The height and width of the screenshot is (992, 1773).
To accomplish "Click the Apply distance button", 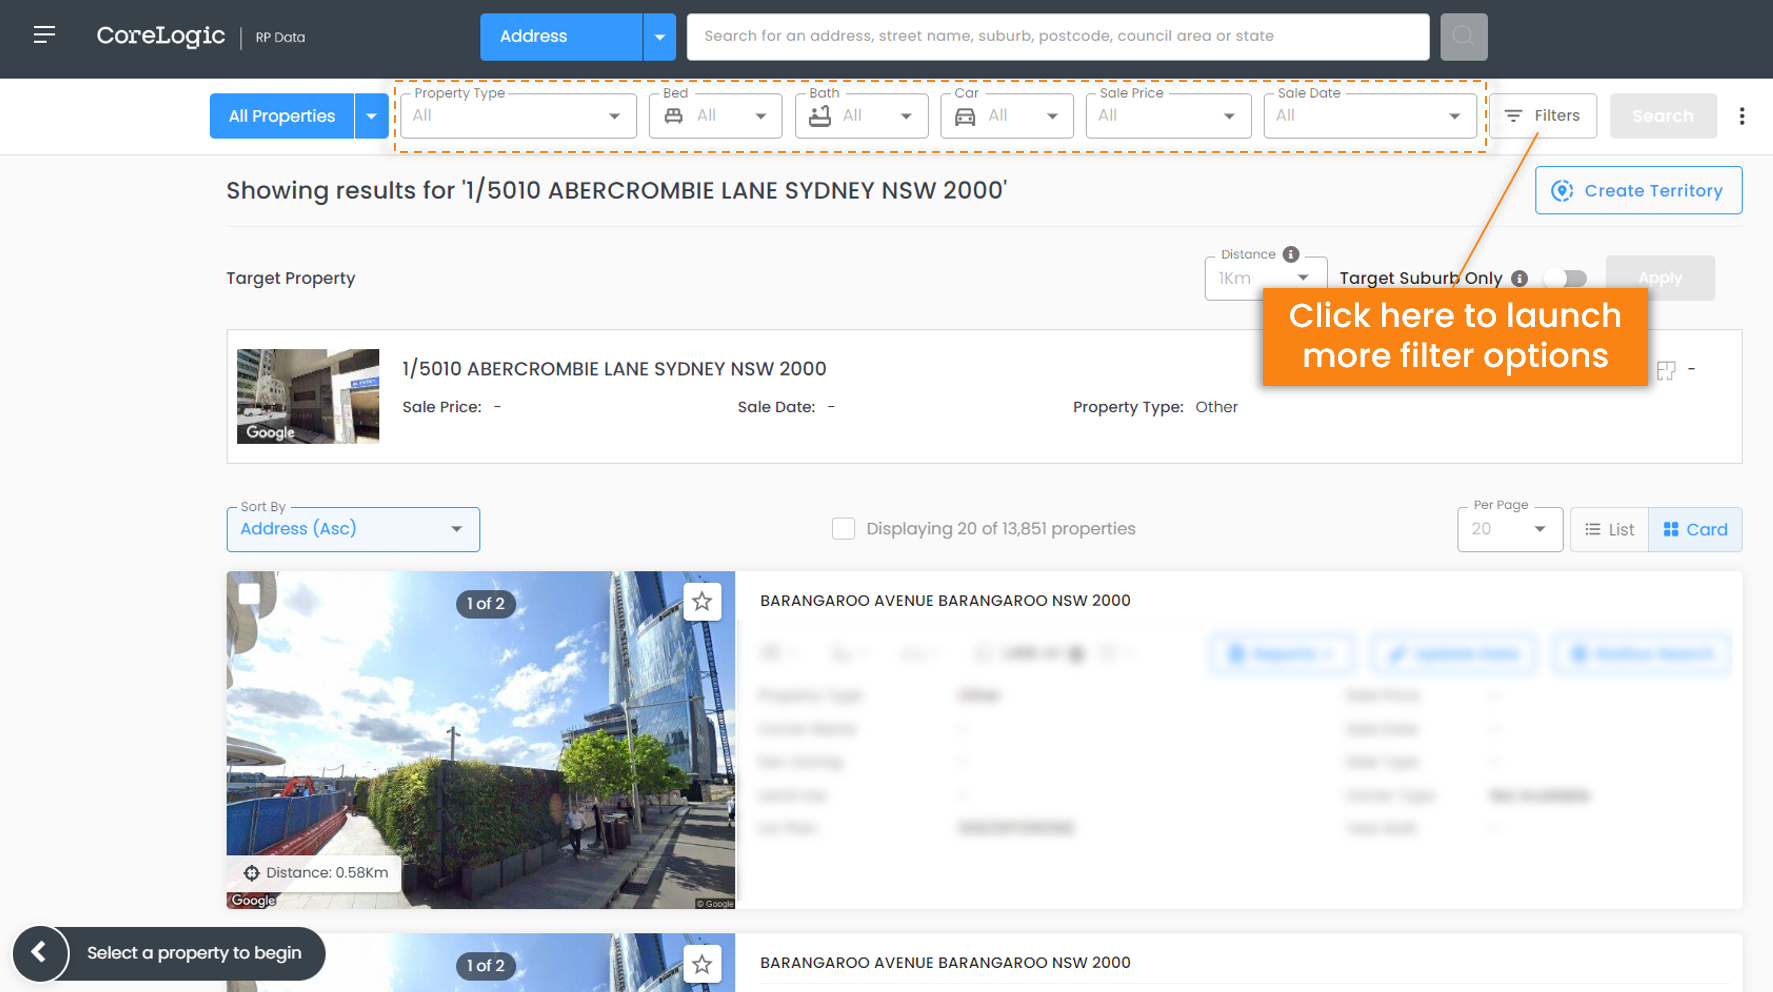I will click(1660, 278).
